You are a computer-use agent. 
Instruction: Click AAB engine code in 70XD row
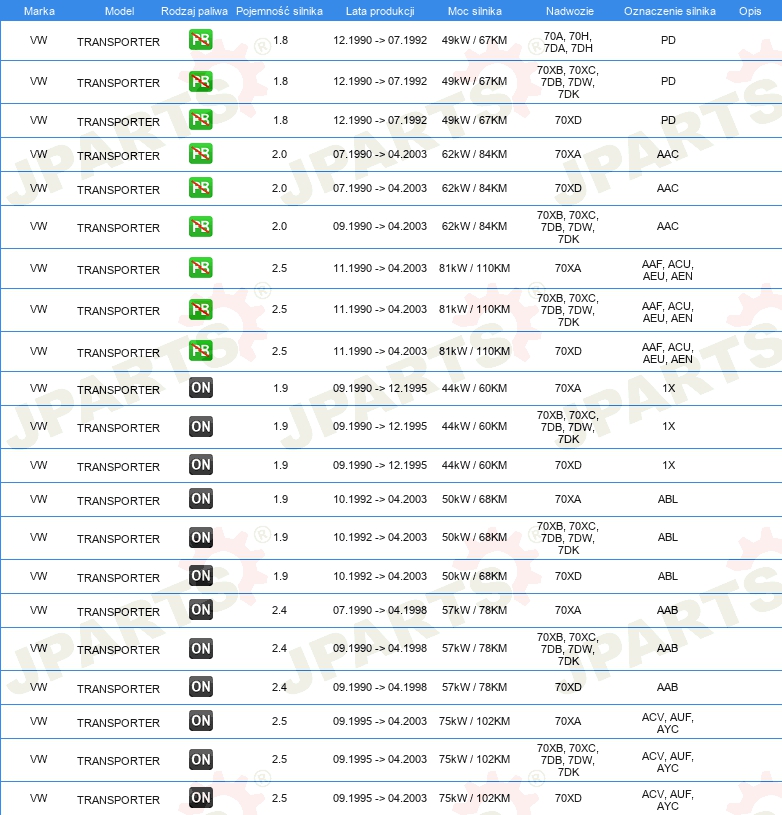[x=668, y=687]
